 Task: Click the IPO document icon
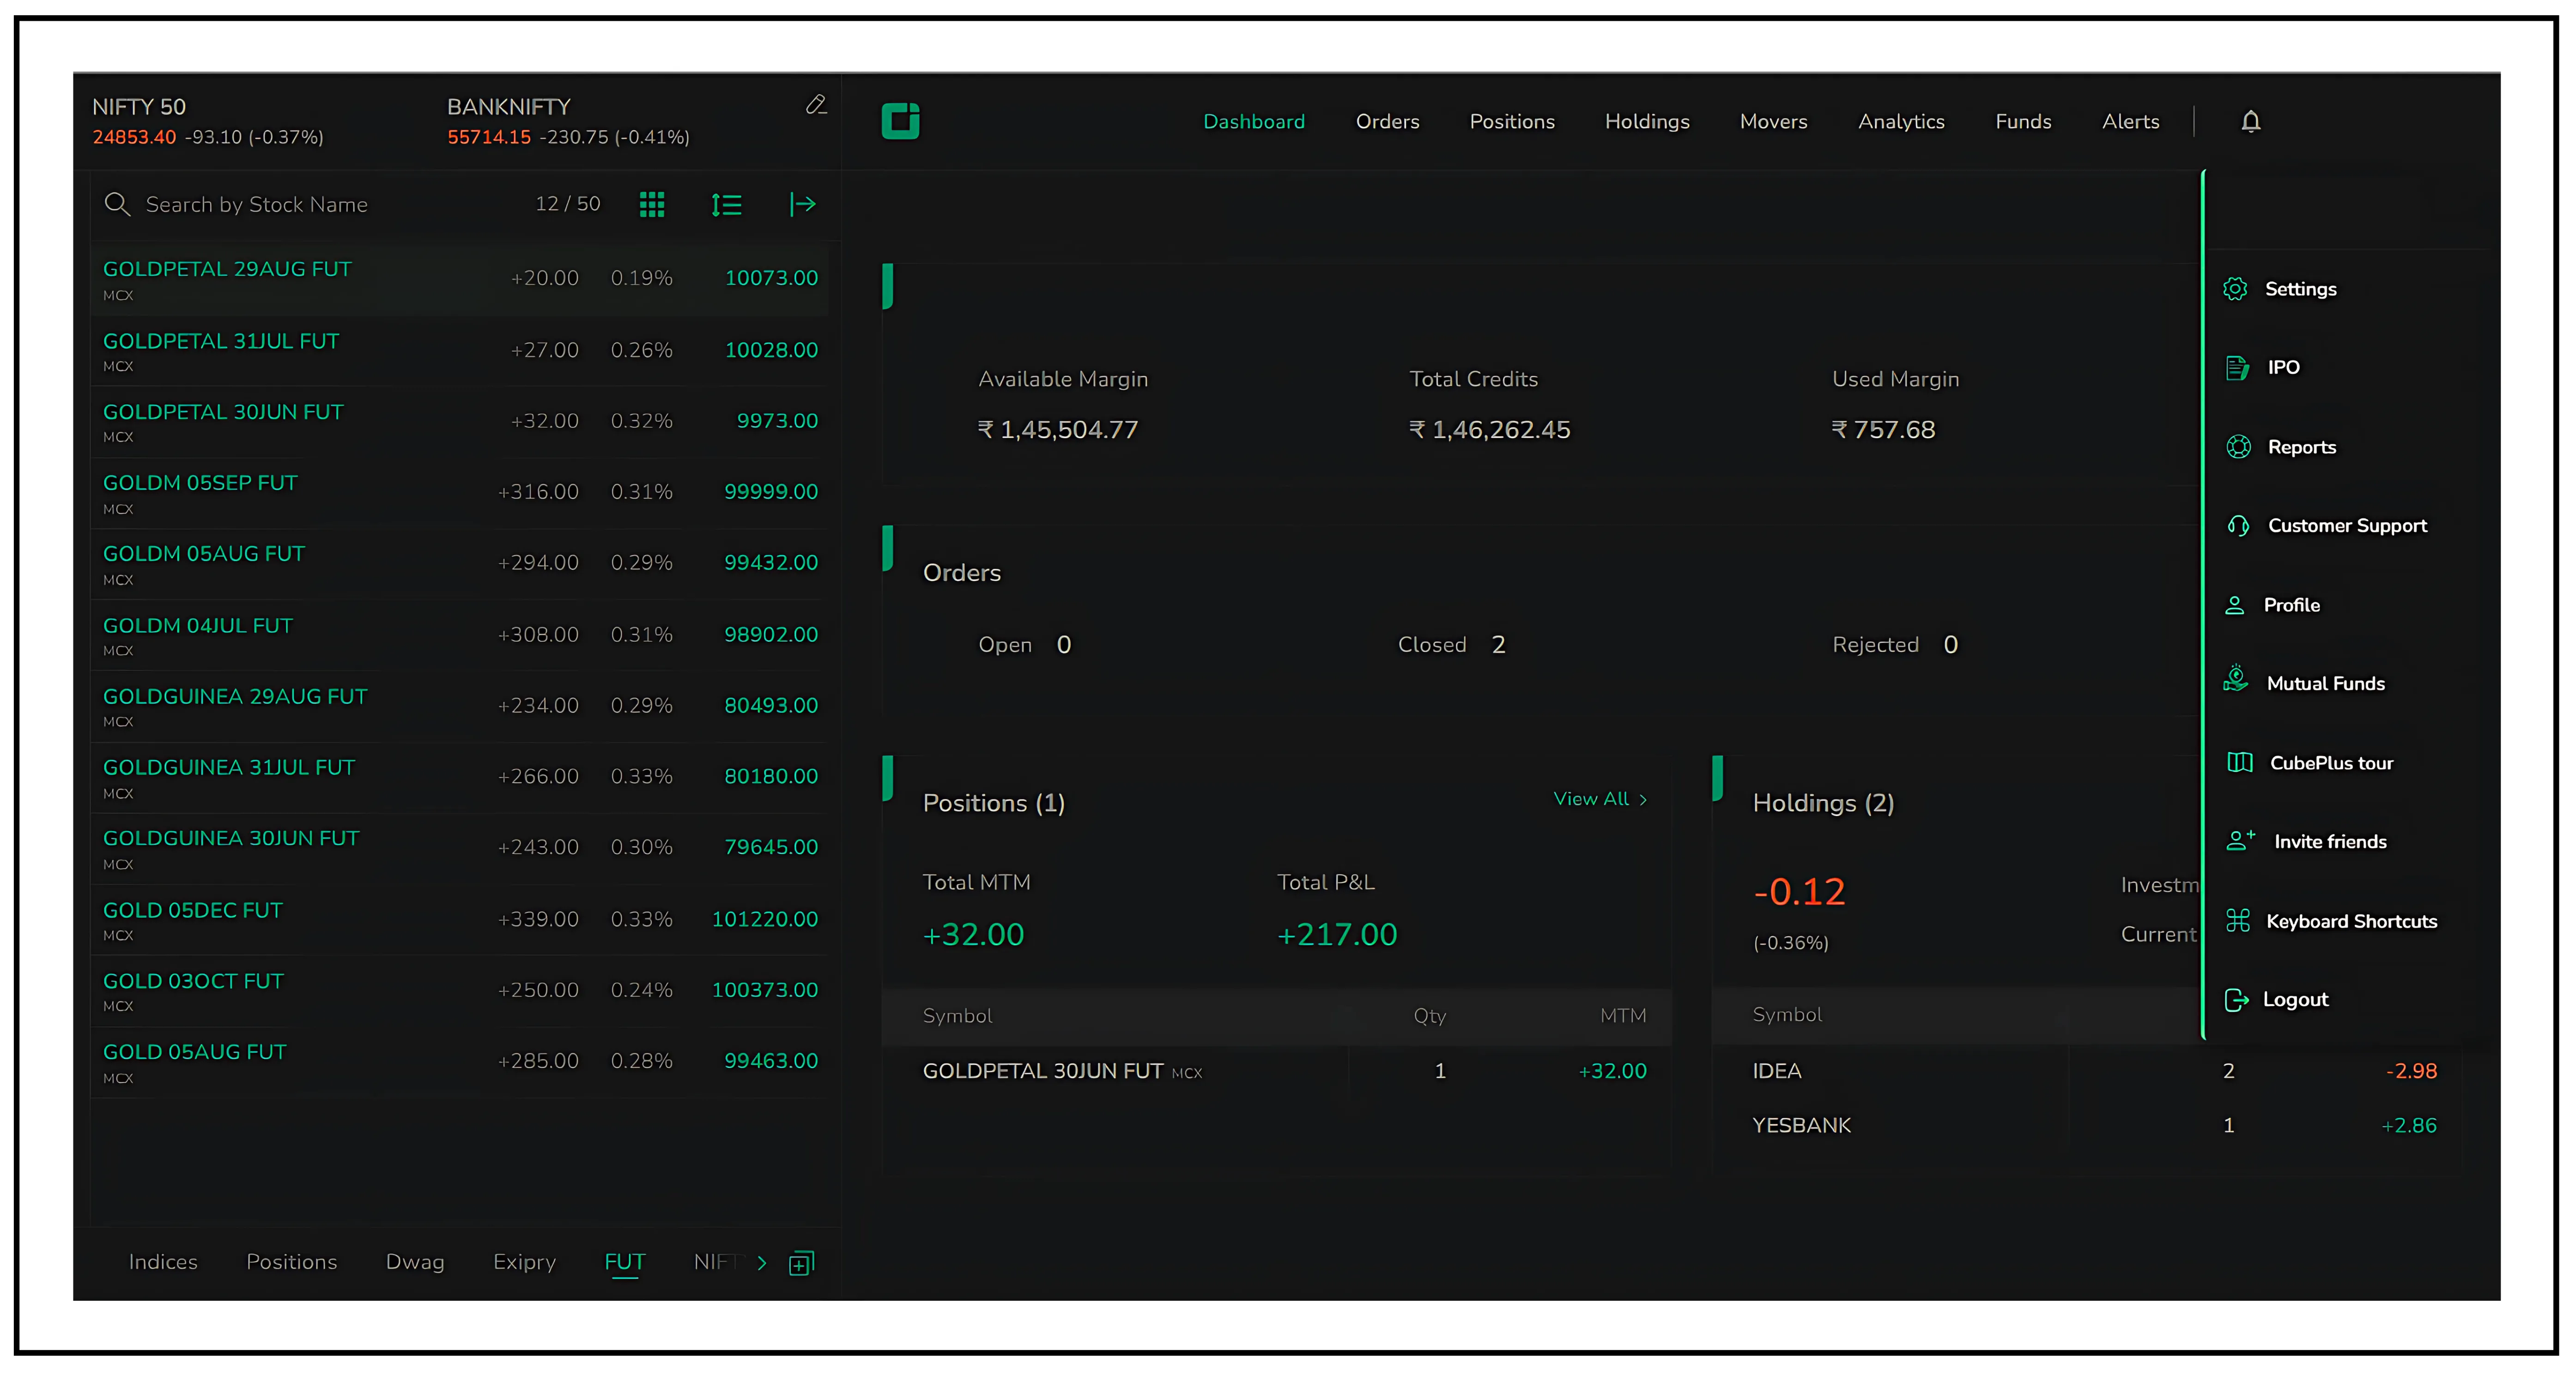(x=2237, y=368)
